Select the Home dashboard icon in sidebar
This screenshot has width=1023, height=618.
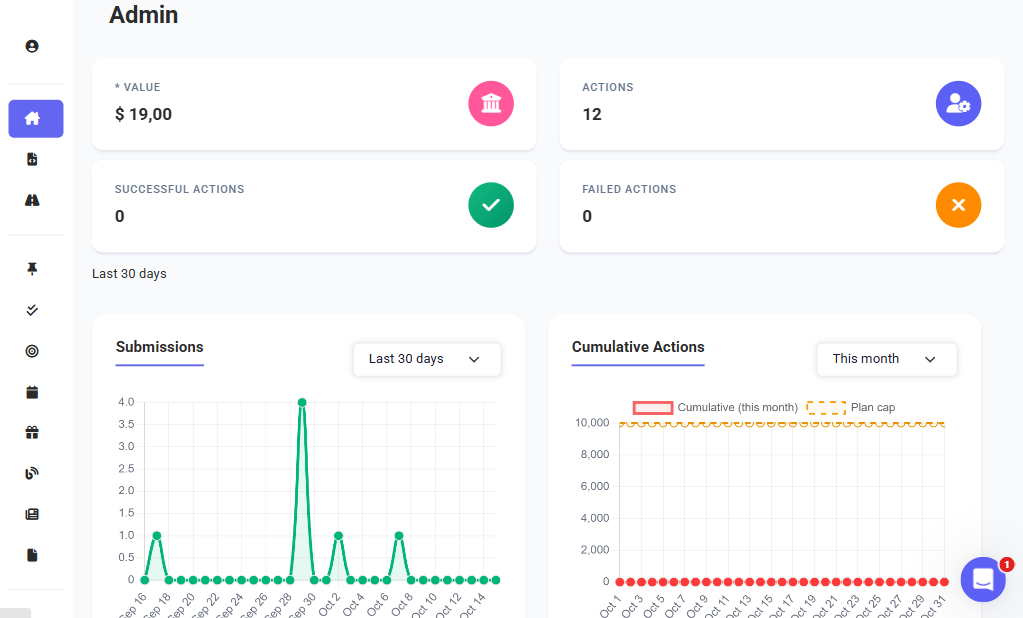(35, 118)
